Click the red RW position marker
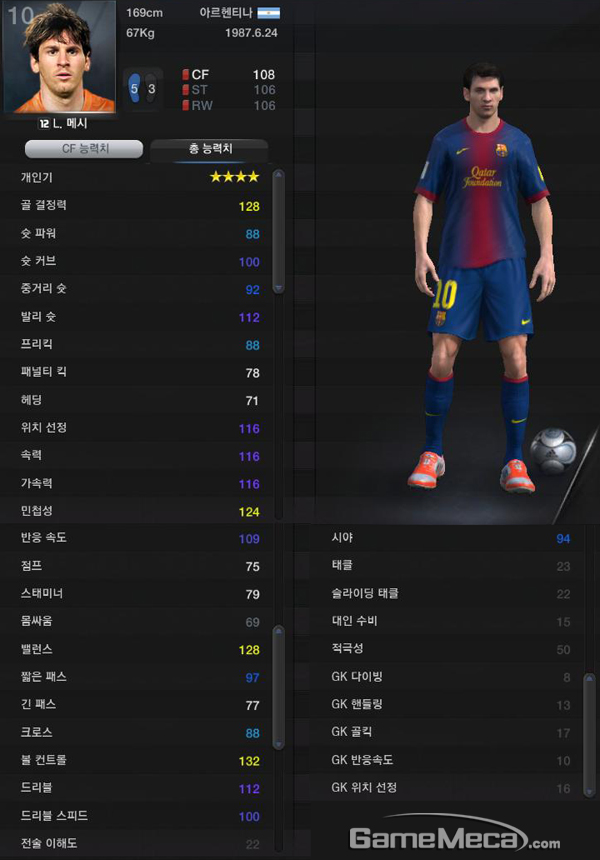Image resolution: width=600 pixels, height=860 pixels. [185, 105]
